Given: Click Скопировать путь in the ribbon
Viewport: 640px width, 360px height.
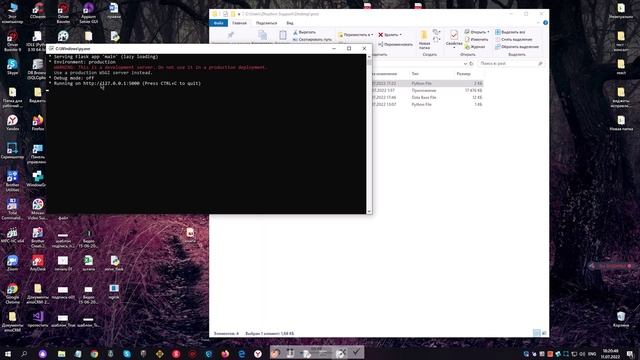Looking at the screenshot, I should [x=312, y=40].
